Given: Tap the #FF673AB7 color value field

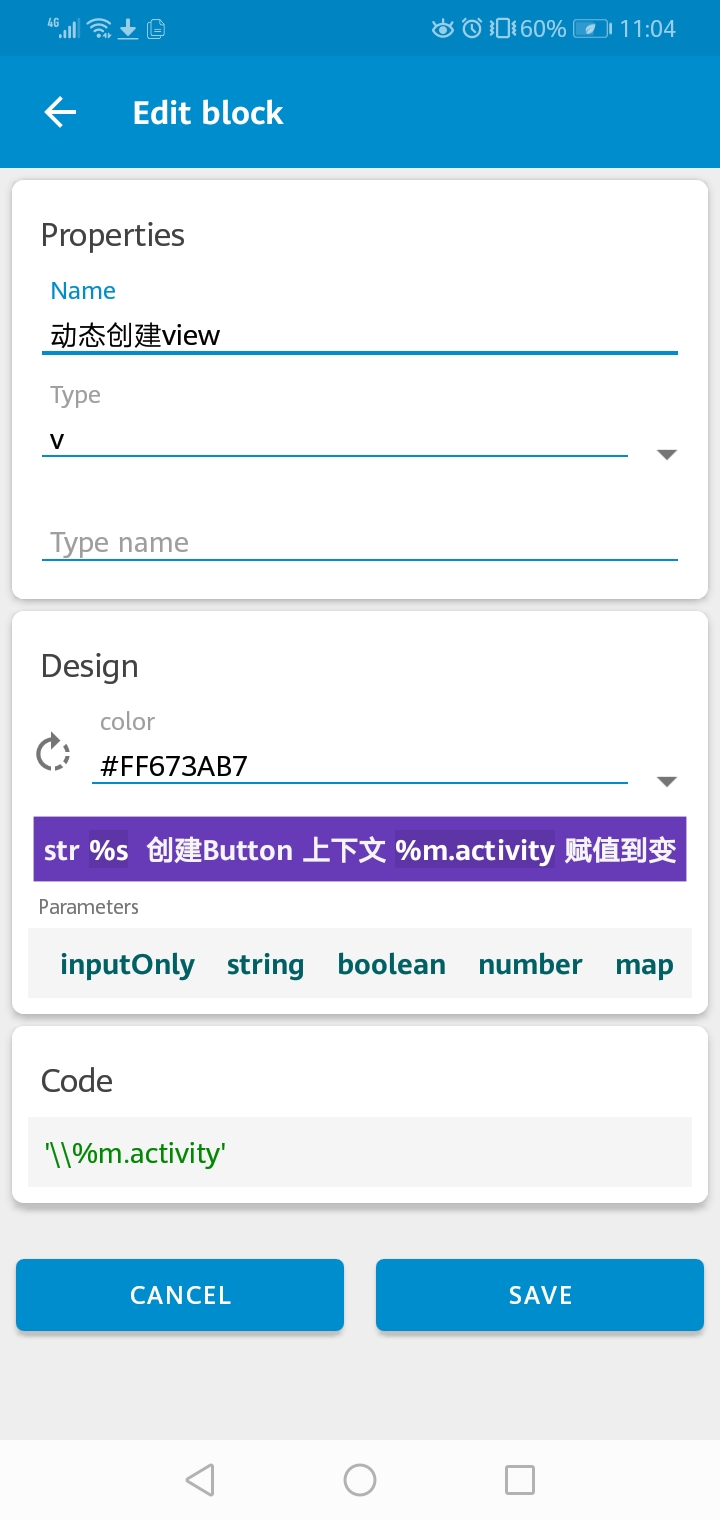Looking at the screenshot, I should pyautogui.click(x=360, y=764).
